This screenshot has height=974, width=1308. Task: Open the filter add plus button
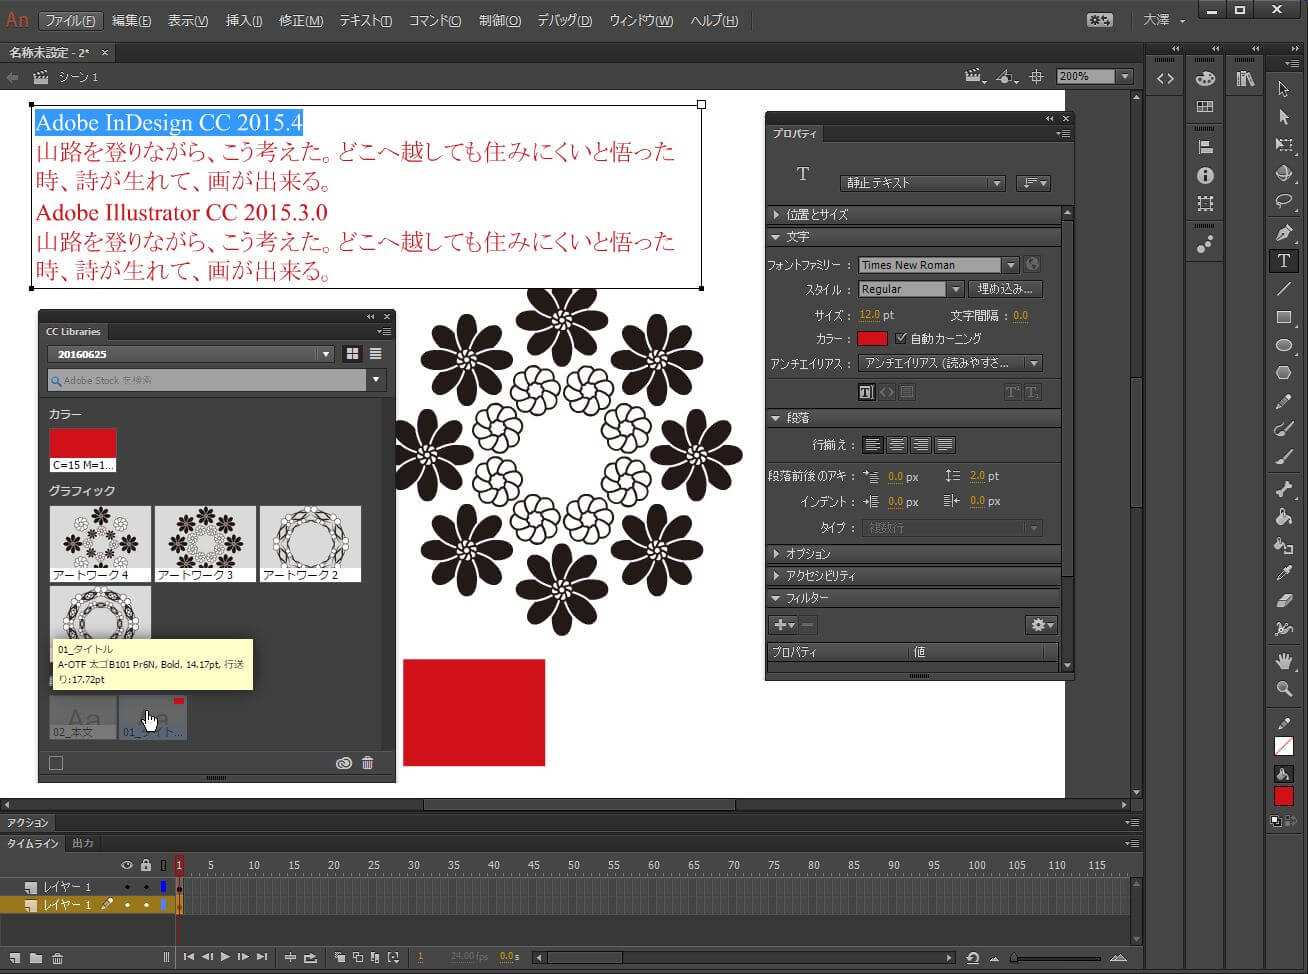pyautogui.click(x=783, y=625)
